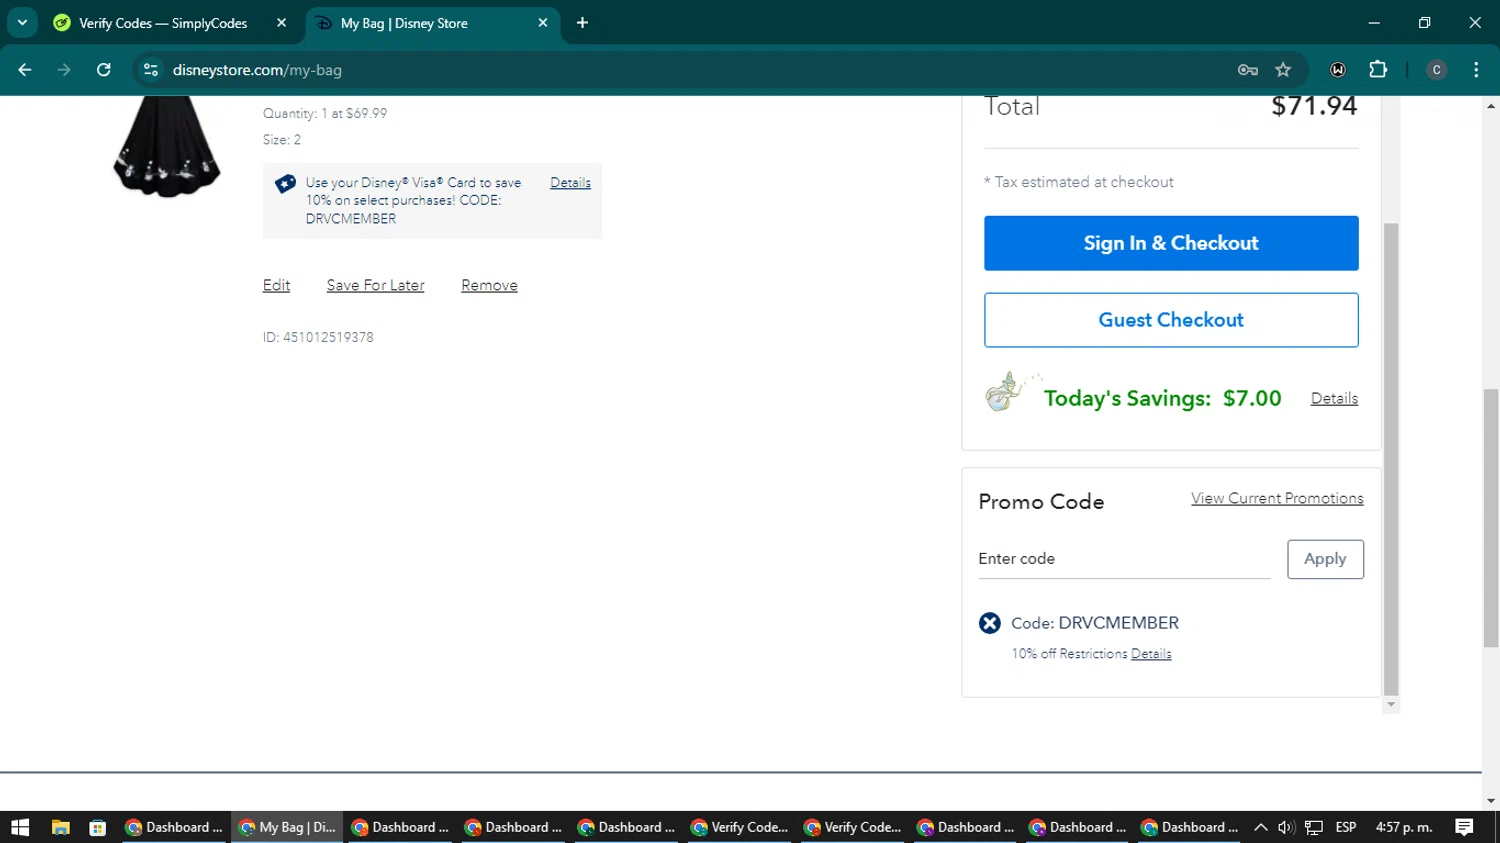Close the My Bag Disney Store tab
The image size is (1500, 843).
543,23
